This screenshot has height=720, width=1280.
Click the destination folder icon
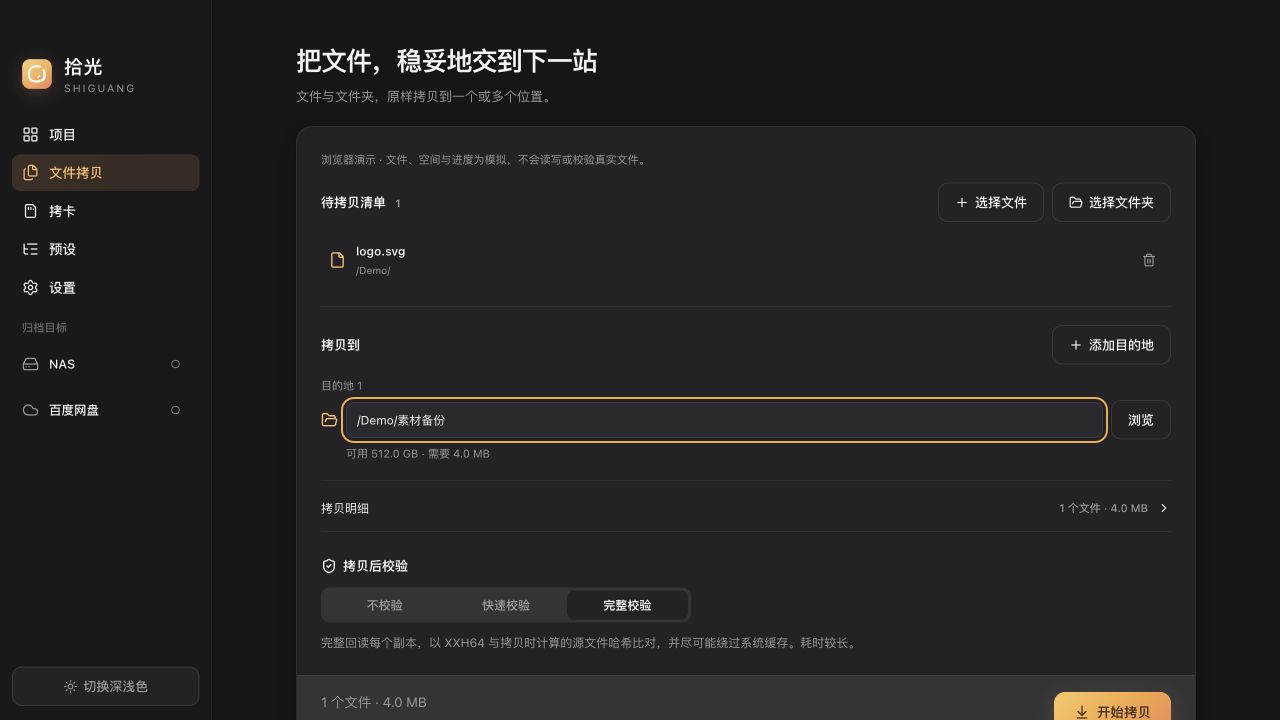click(x=329, y=420)
